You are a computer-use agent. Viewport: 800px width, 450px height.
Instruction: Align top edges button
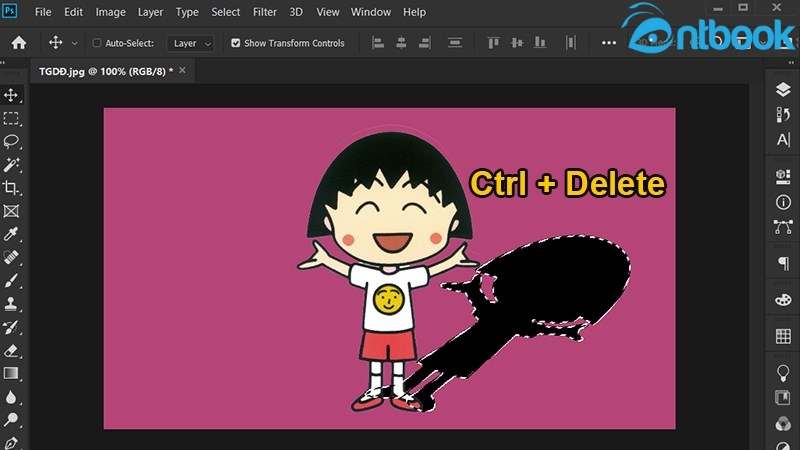click(x=493, y=43)
